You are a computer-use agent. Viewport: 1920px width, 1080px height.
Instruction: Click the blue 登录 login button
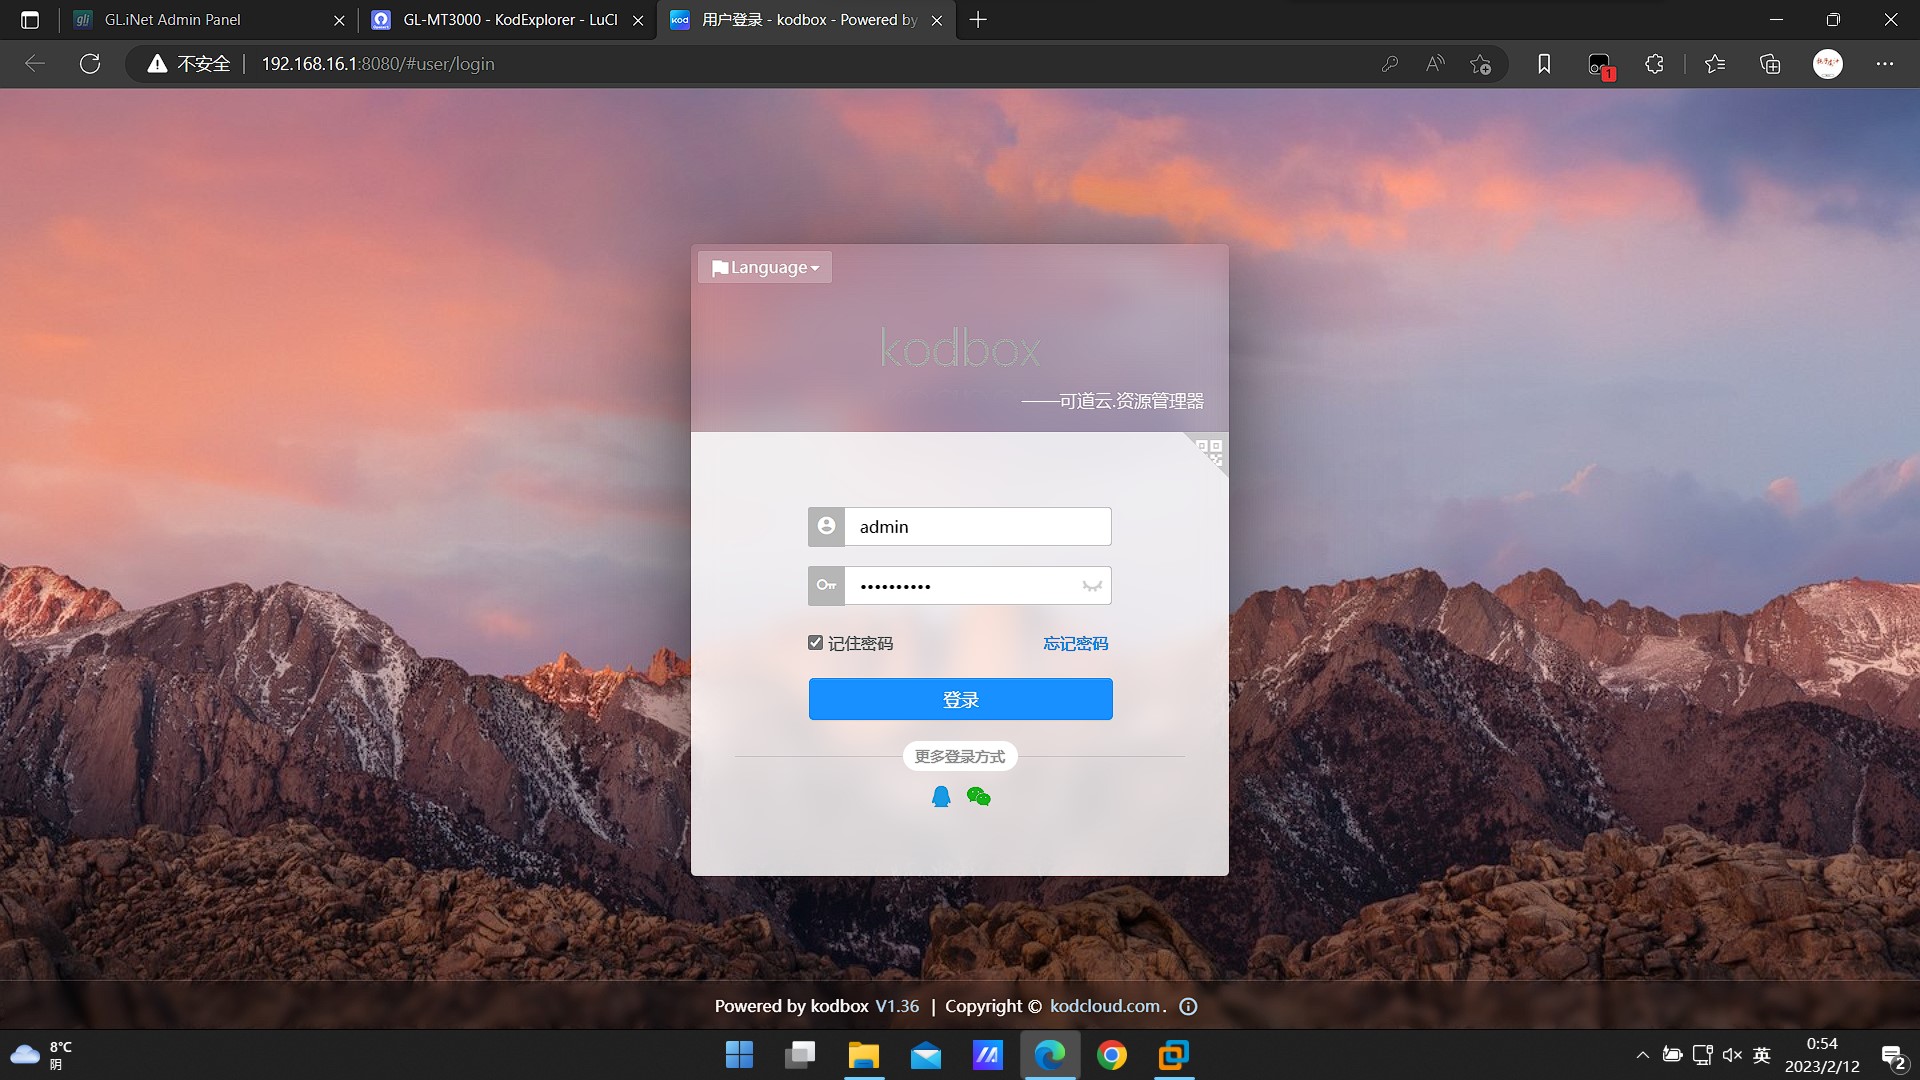coord(960,699)
